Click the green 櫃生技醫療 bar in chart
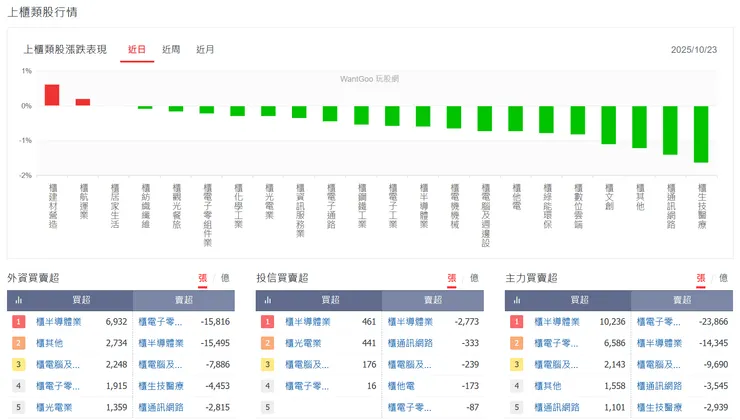 (x=701, y=134)
